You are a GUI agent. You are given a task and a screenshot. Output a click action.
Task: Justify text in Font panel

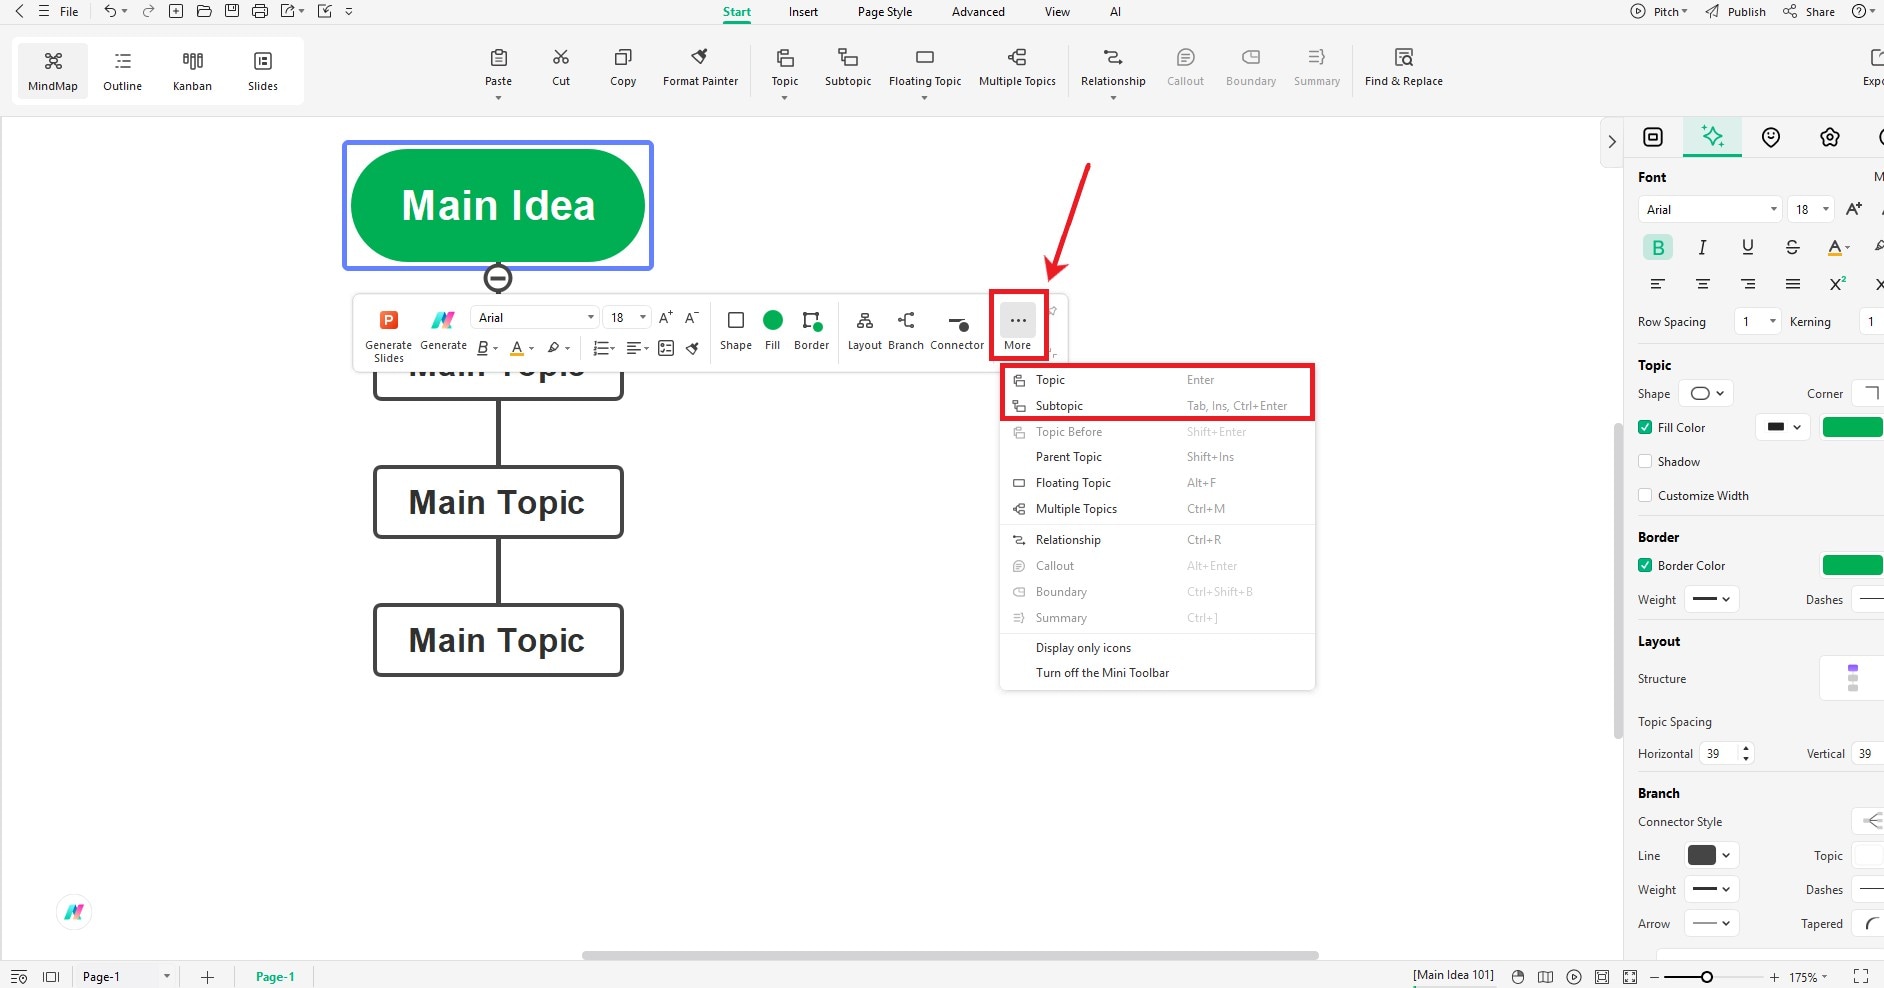pos(1792,284)
